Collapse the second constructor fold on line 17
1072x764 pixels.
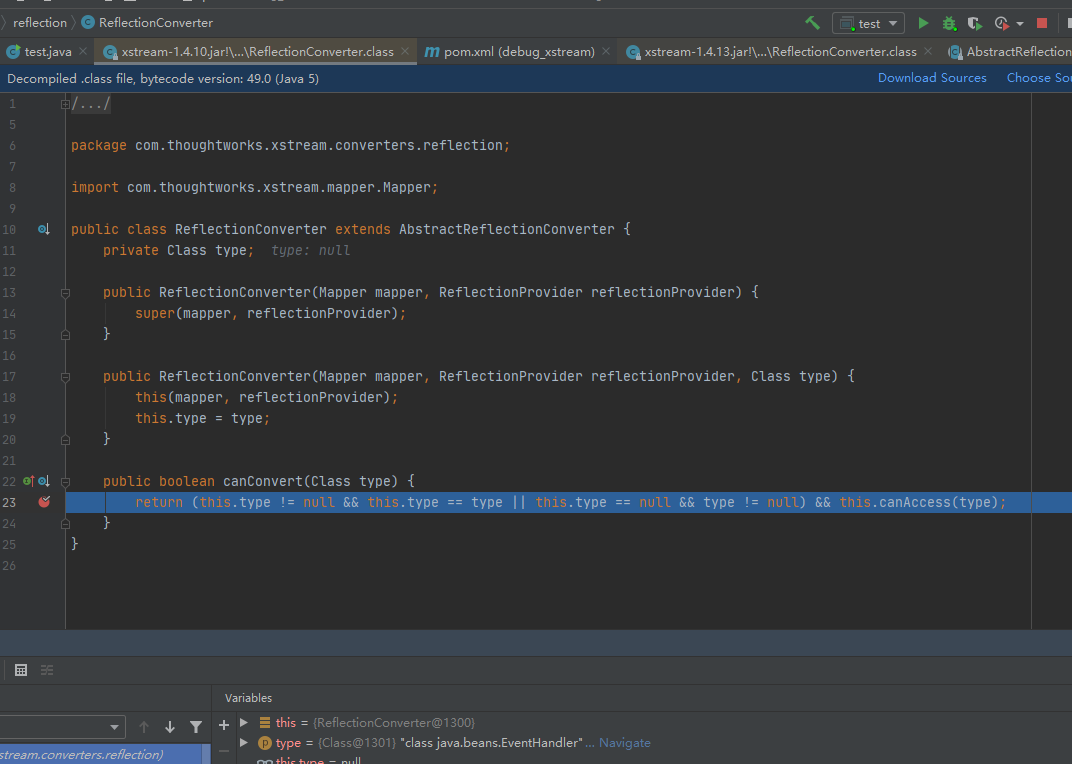[x=66, y=378]
